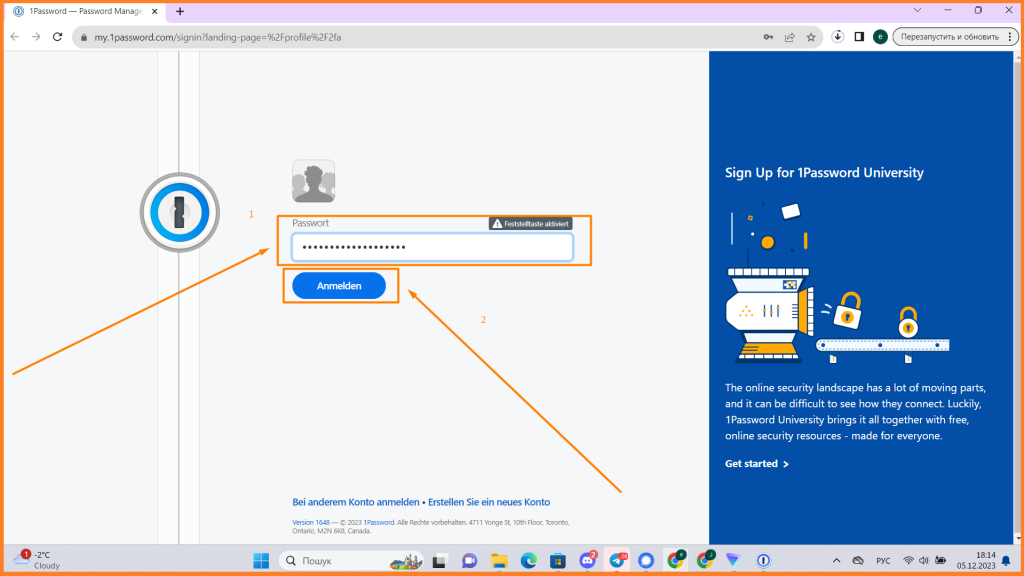Image resolution: width=1024 pixels, height=576 pixels.
Task: Click the 1Password logo emblem on the page
Action: click(179, 211)
